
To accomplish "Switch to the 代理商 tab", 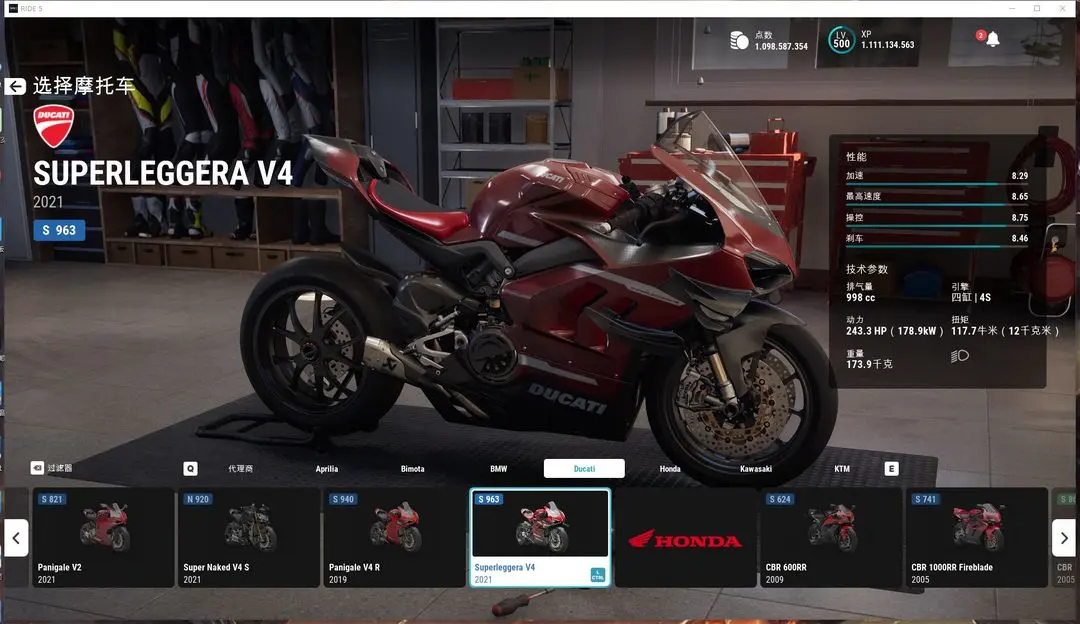I will [x=240, y=468].
